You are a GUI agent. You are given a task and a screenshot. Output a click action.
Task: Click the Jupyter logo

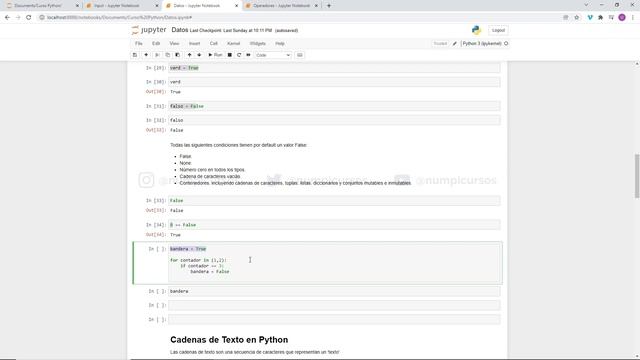click(x=149, y=30)
